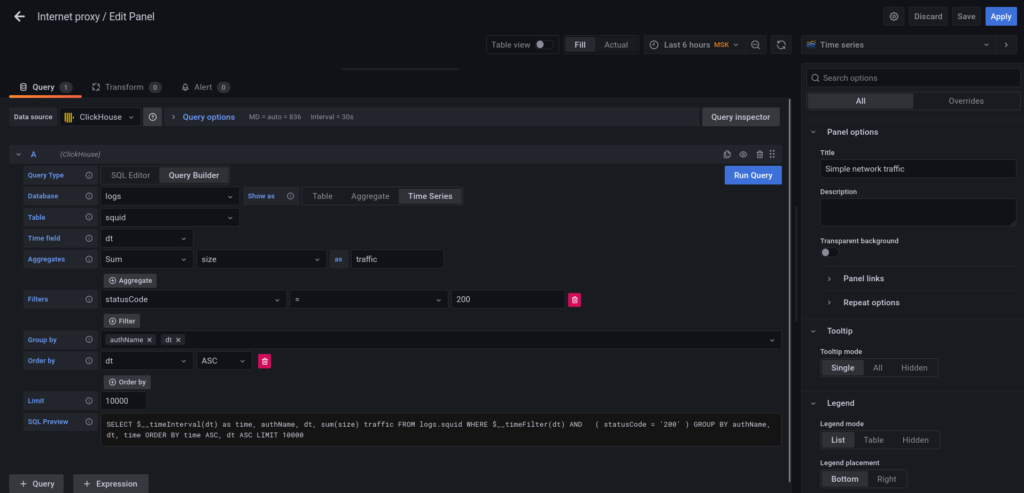Toggle Transparent background switch
The width and height of the screenshot is (1024, 493).
click(x=829, y=253)
